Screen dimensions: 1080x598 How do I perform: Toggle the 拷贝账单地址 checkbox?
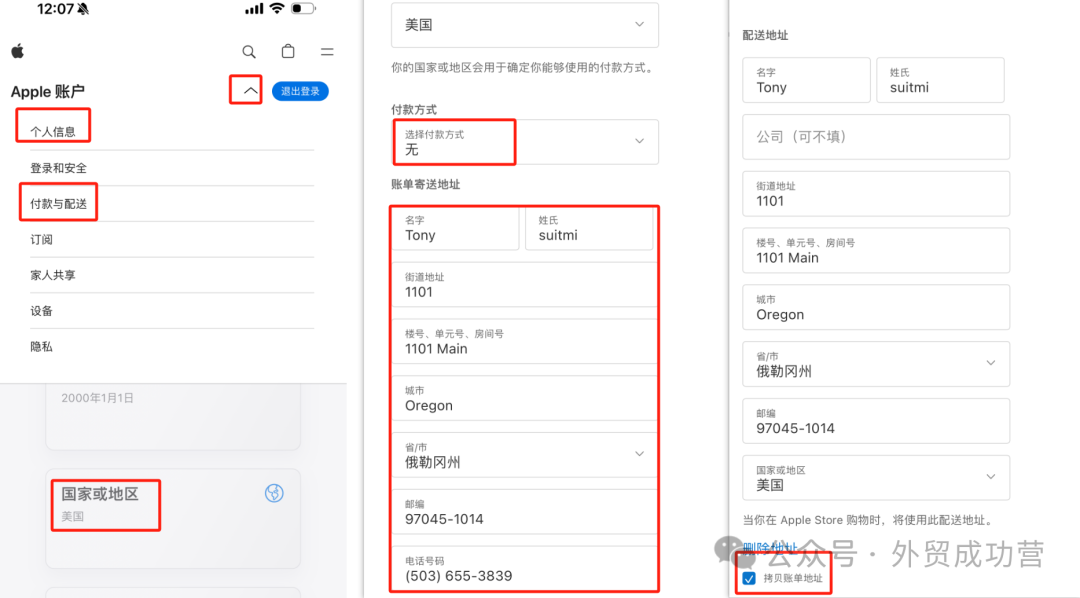click(x=749, y=578)
